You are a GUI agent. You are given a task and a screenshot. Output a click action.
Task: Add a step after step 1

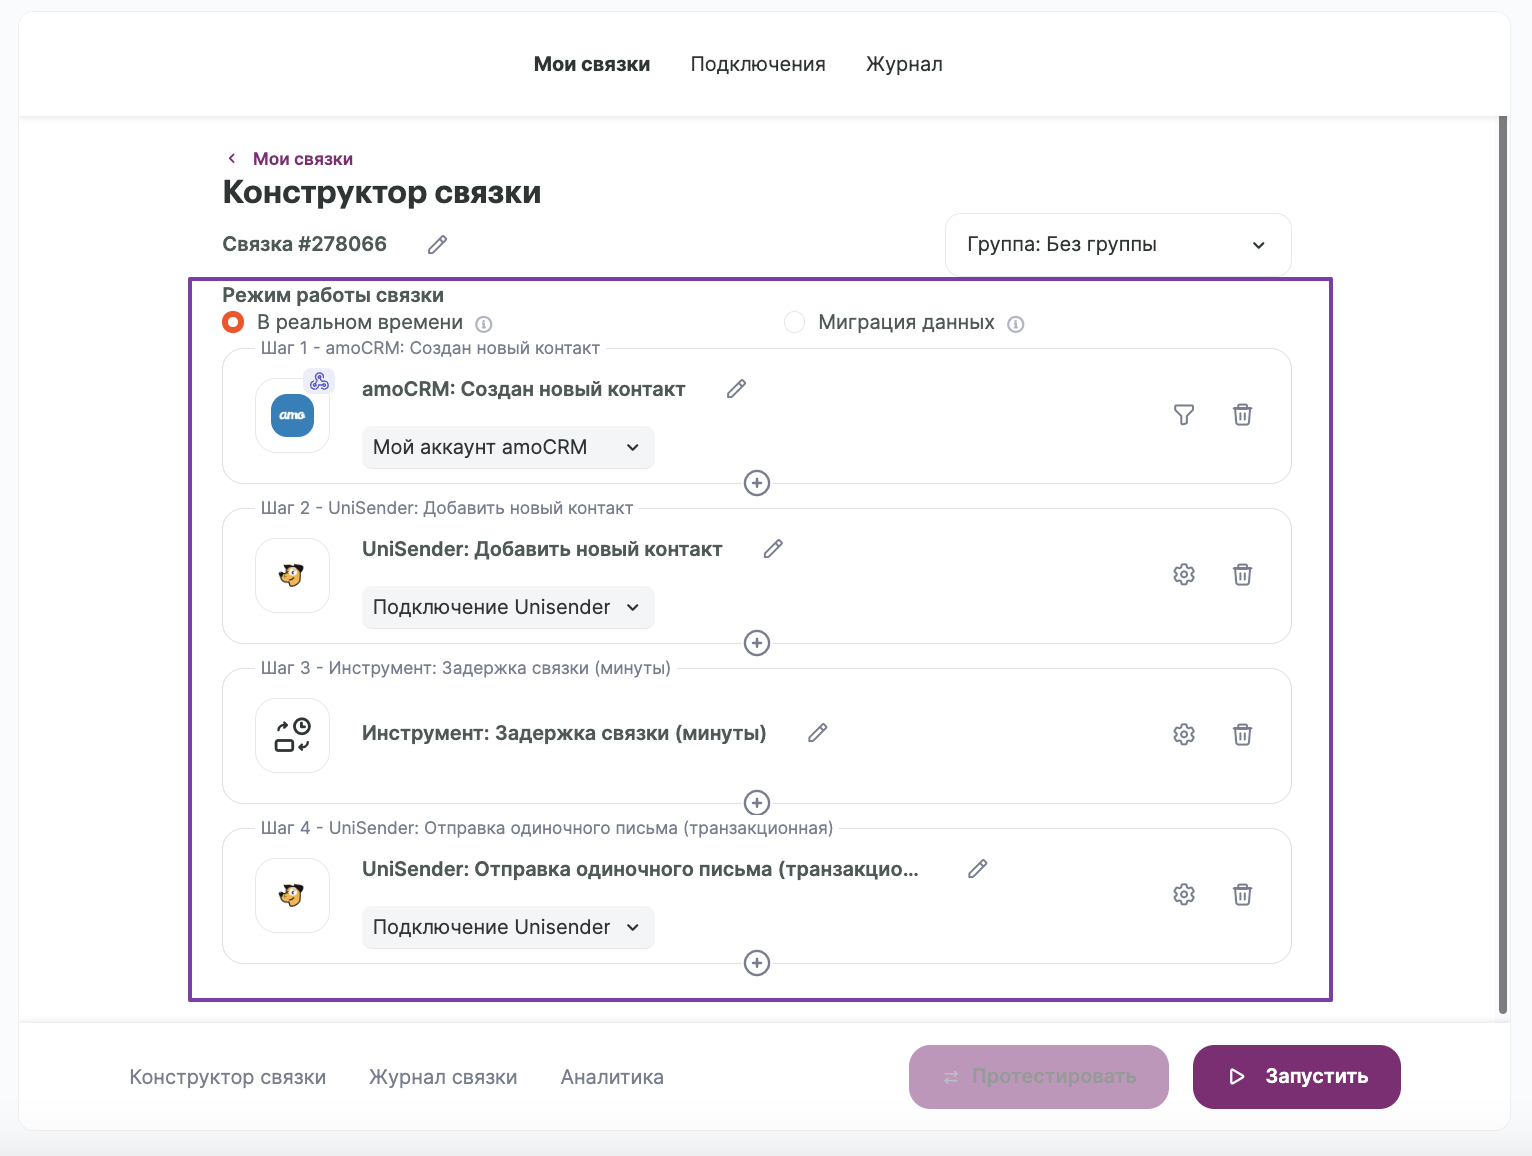click(757, 483)
